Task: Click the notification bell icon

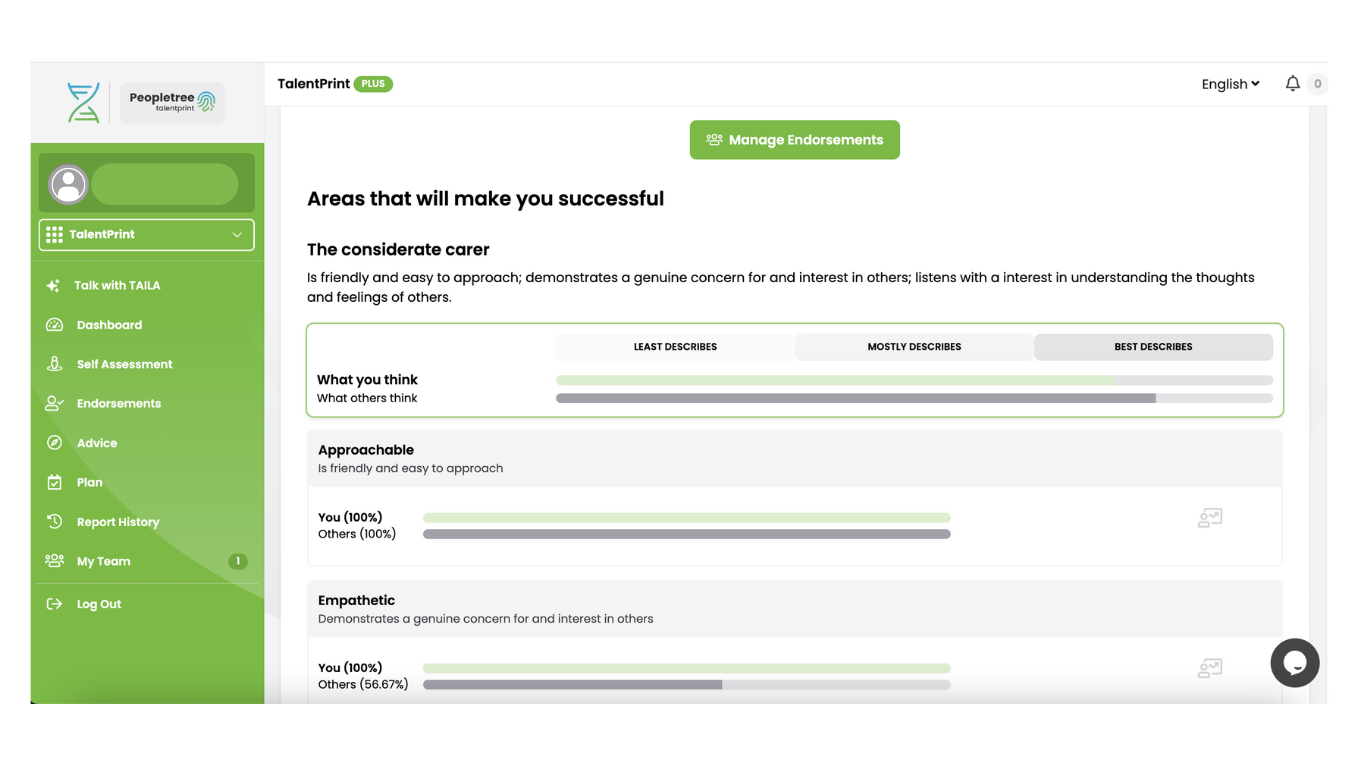Action: (1291, 84)
